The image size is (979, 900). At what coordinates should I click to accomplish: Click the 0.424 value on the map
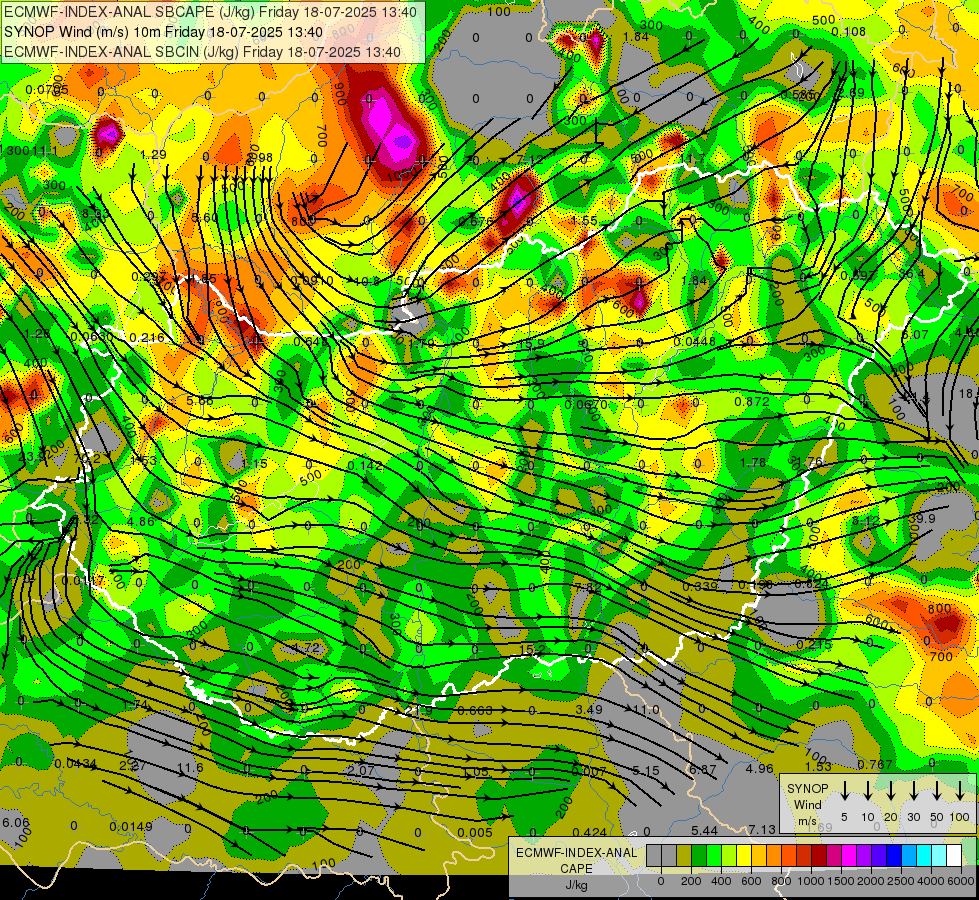(x=589, y=832)
